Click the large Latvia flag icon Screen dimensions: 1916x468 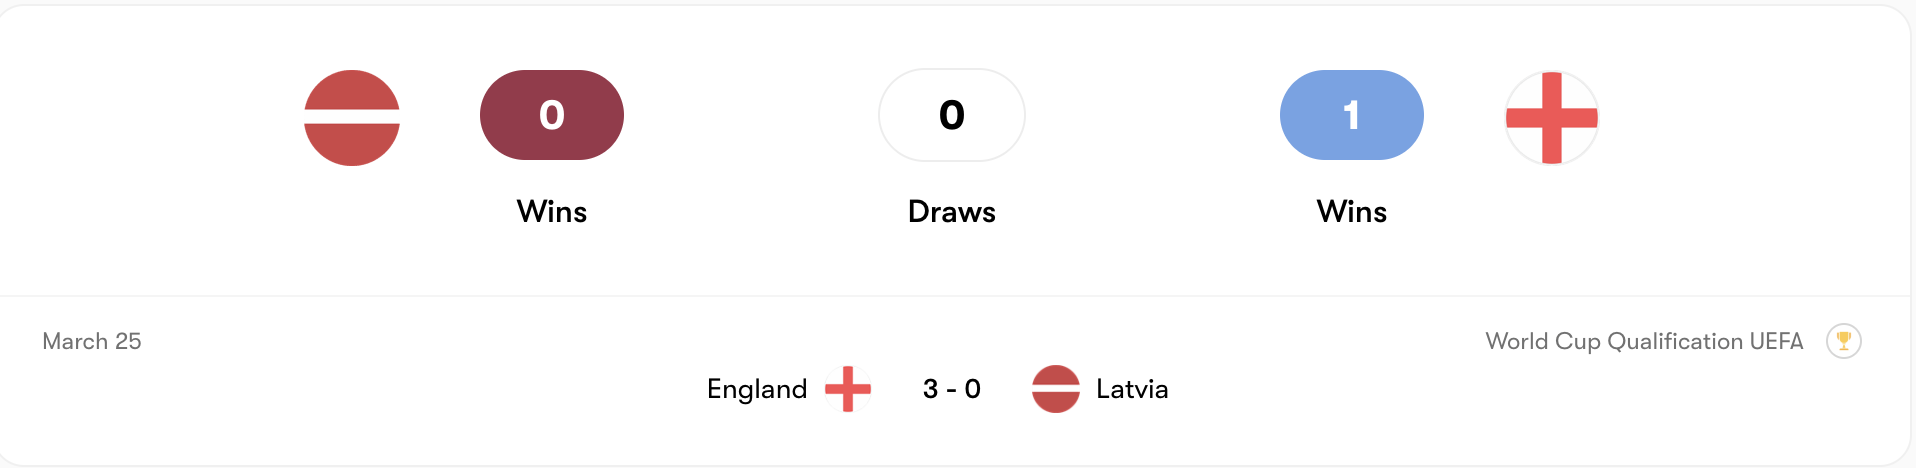point(352,118)
